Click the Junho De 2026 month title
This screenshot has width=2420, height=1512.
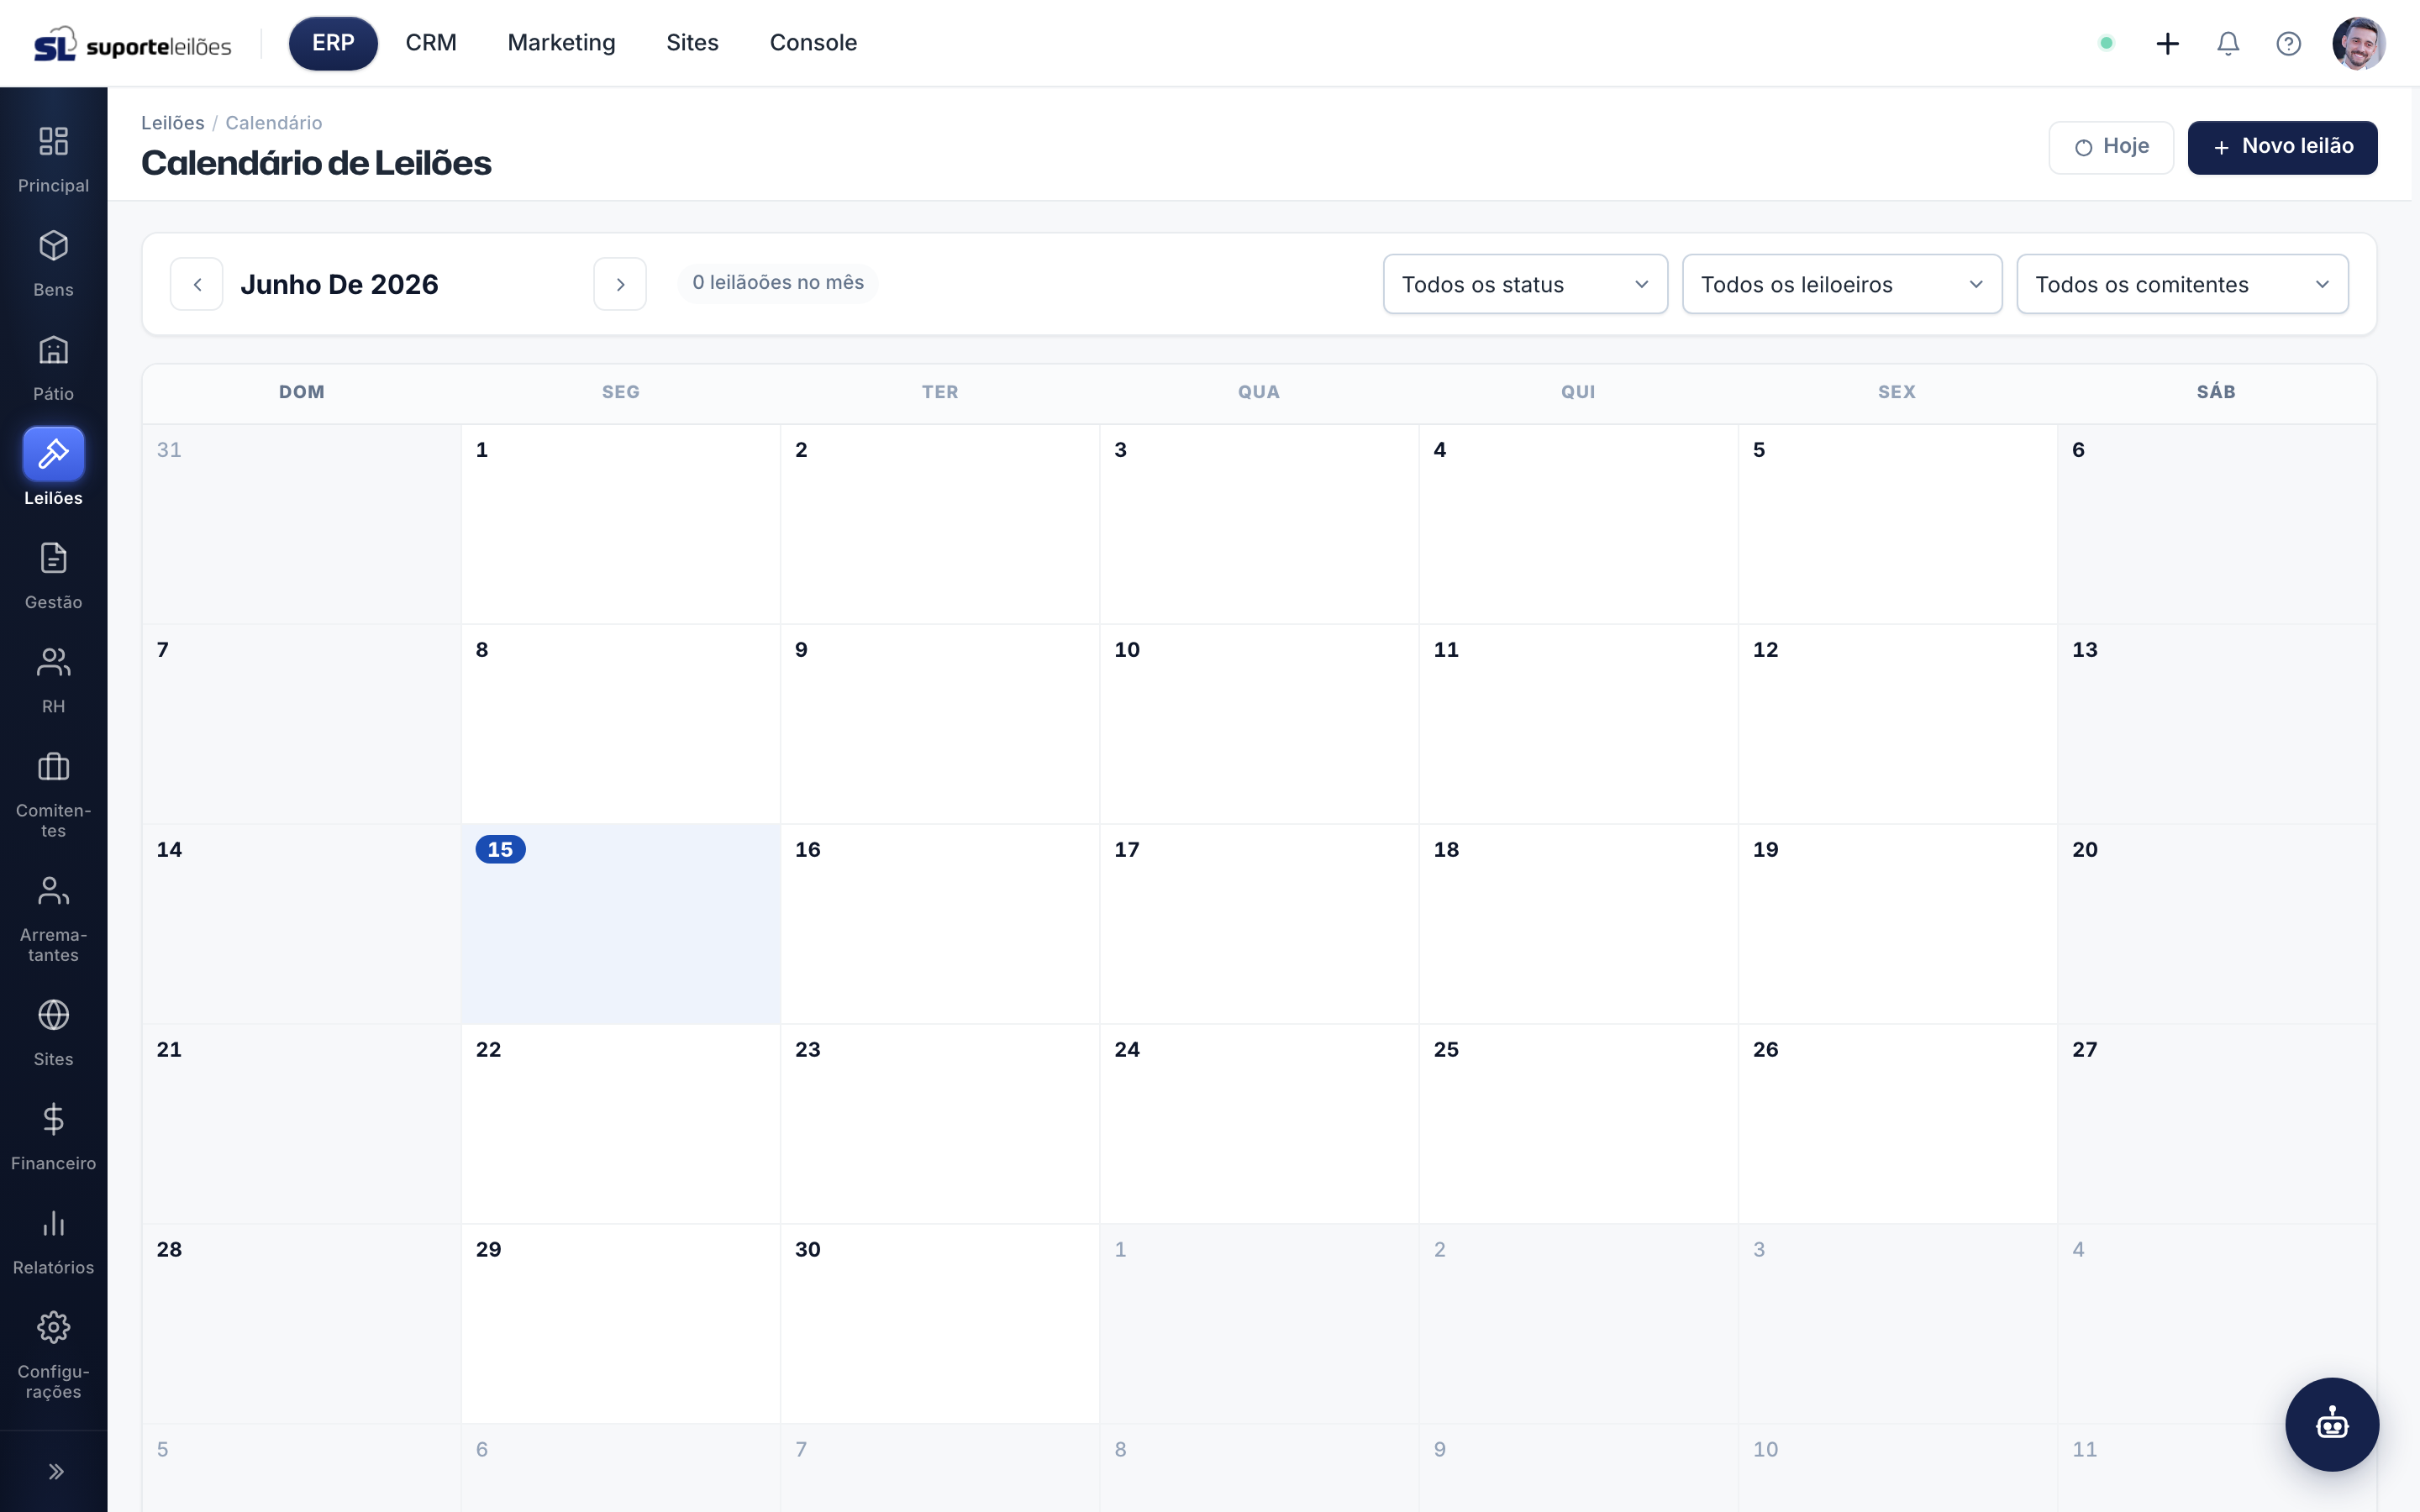[339, 284]
